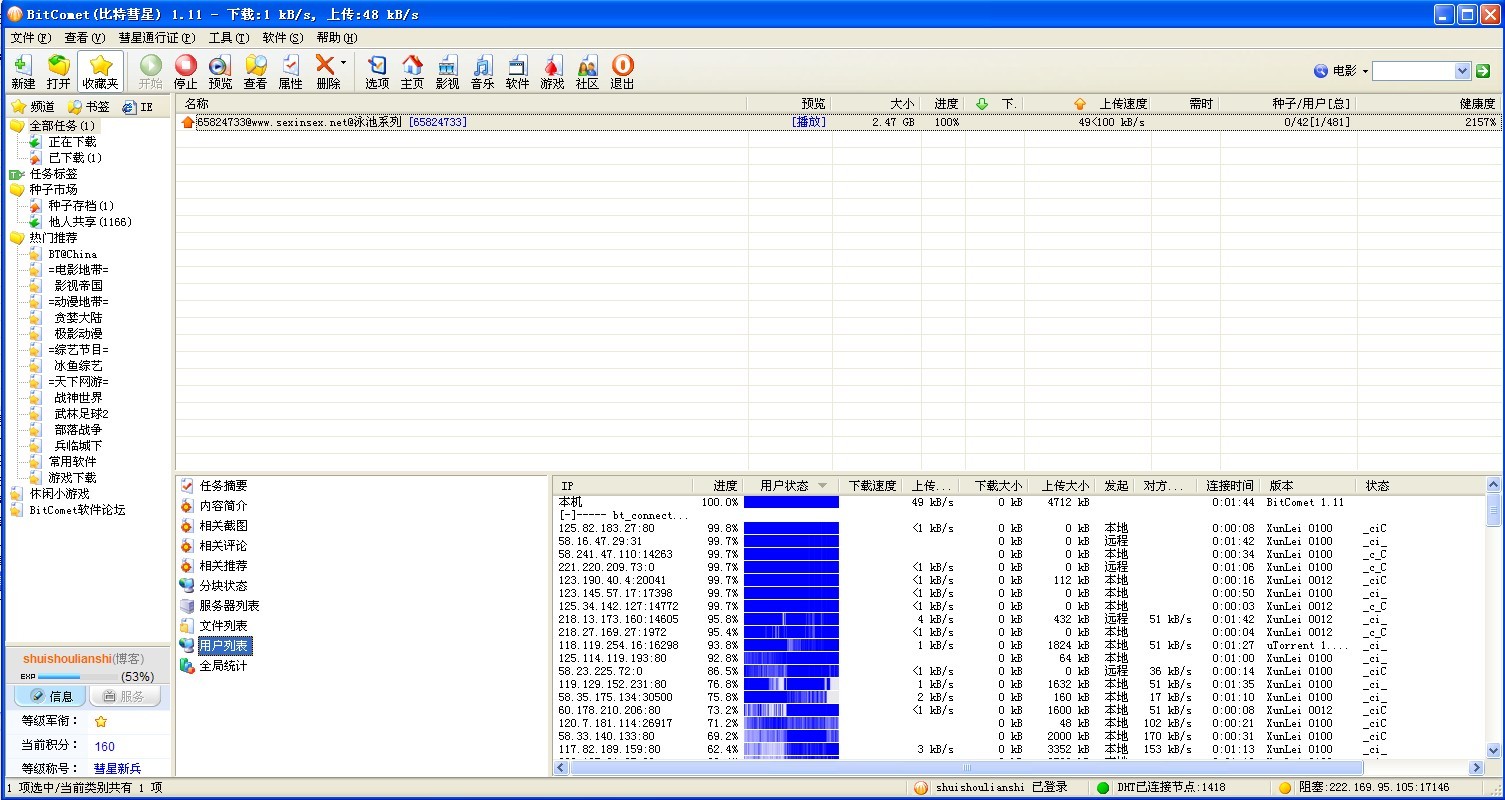The image size is (1505, 800).
Task: Open the 查看(V) menu
Action: tap(84, 38)
